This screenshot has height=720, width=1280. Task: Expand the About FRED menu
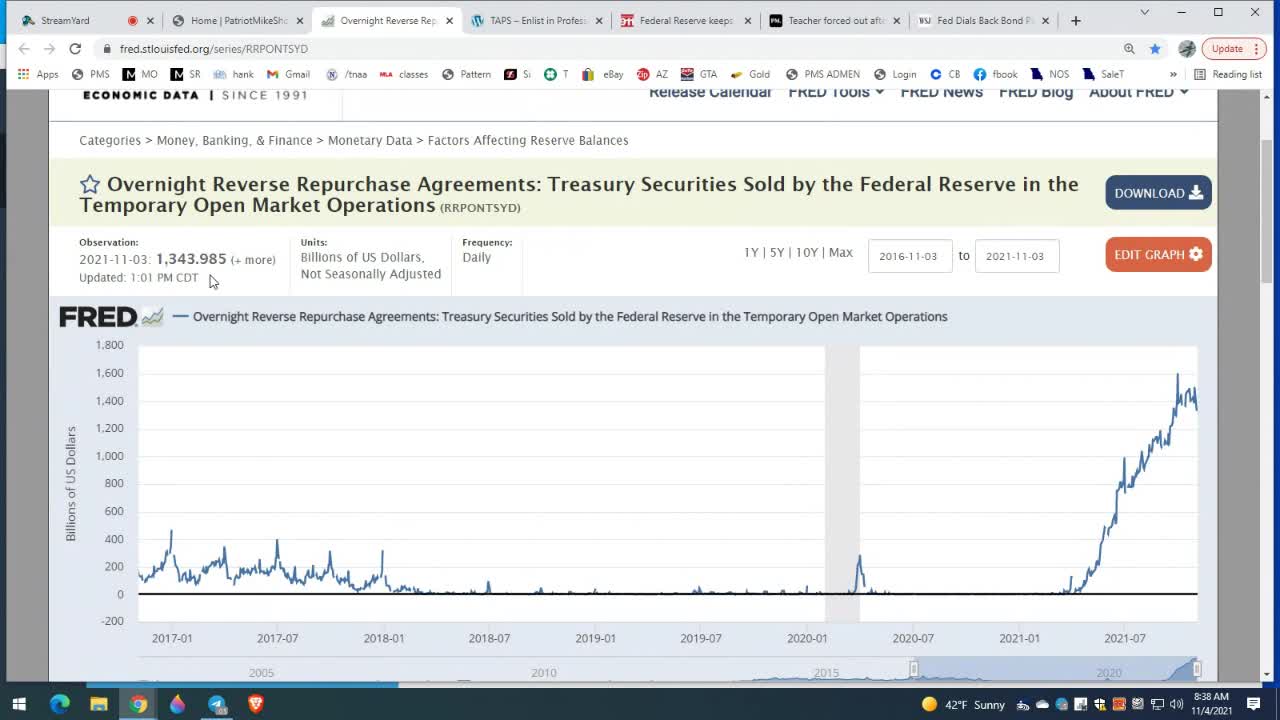[x=1139, y=92]
